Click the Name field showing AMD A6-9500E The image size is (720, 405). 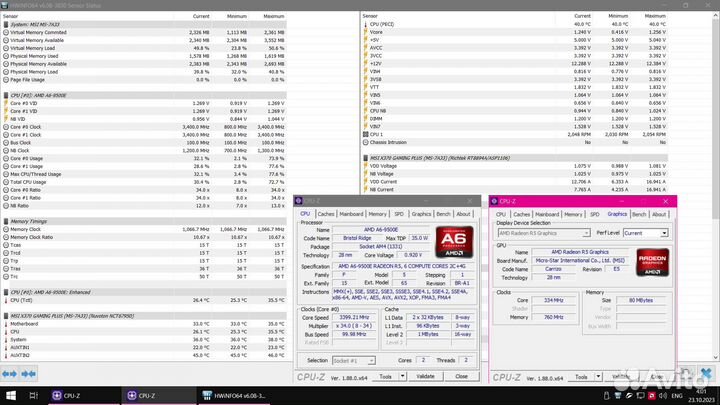click(x=381, y=230)
